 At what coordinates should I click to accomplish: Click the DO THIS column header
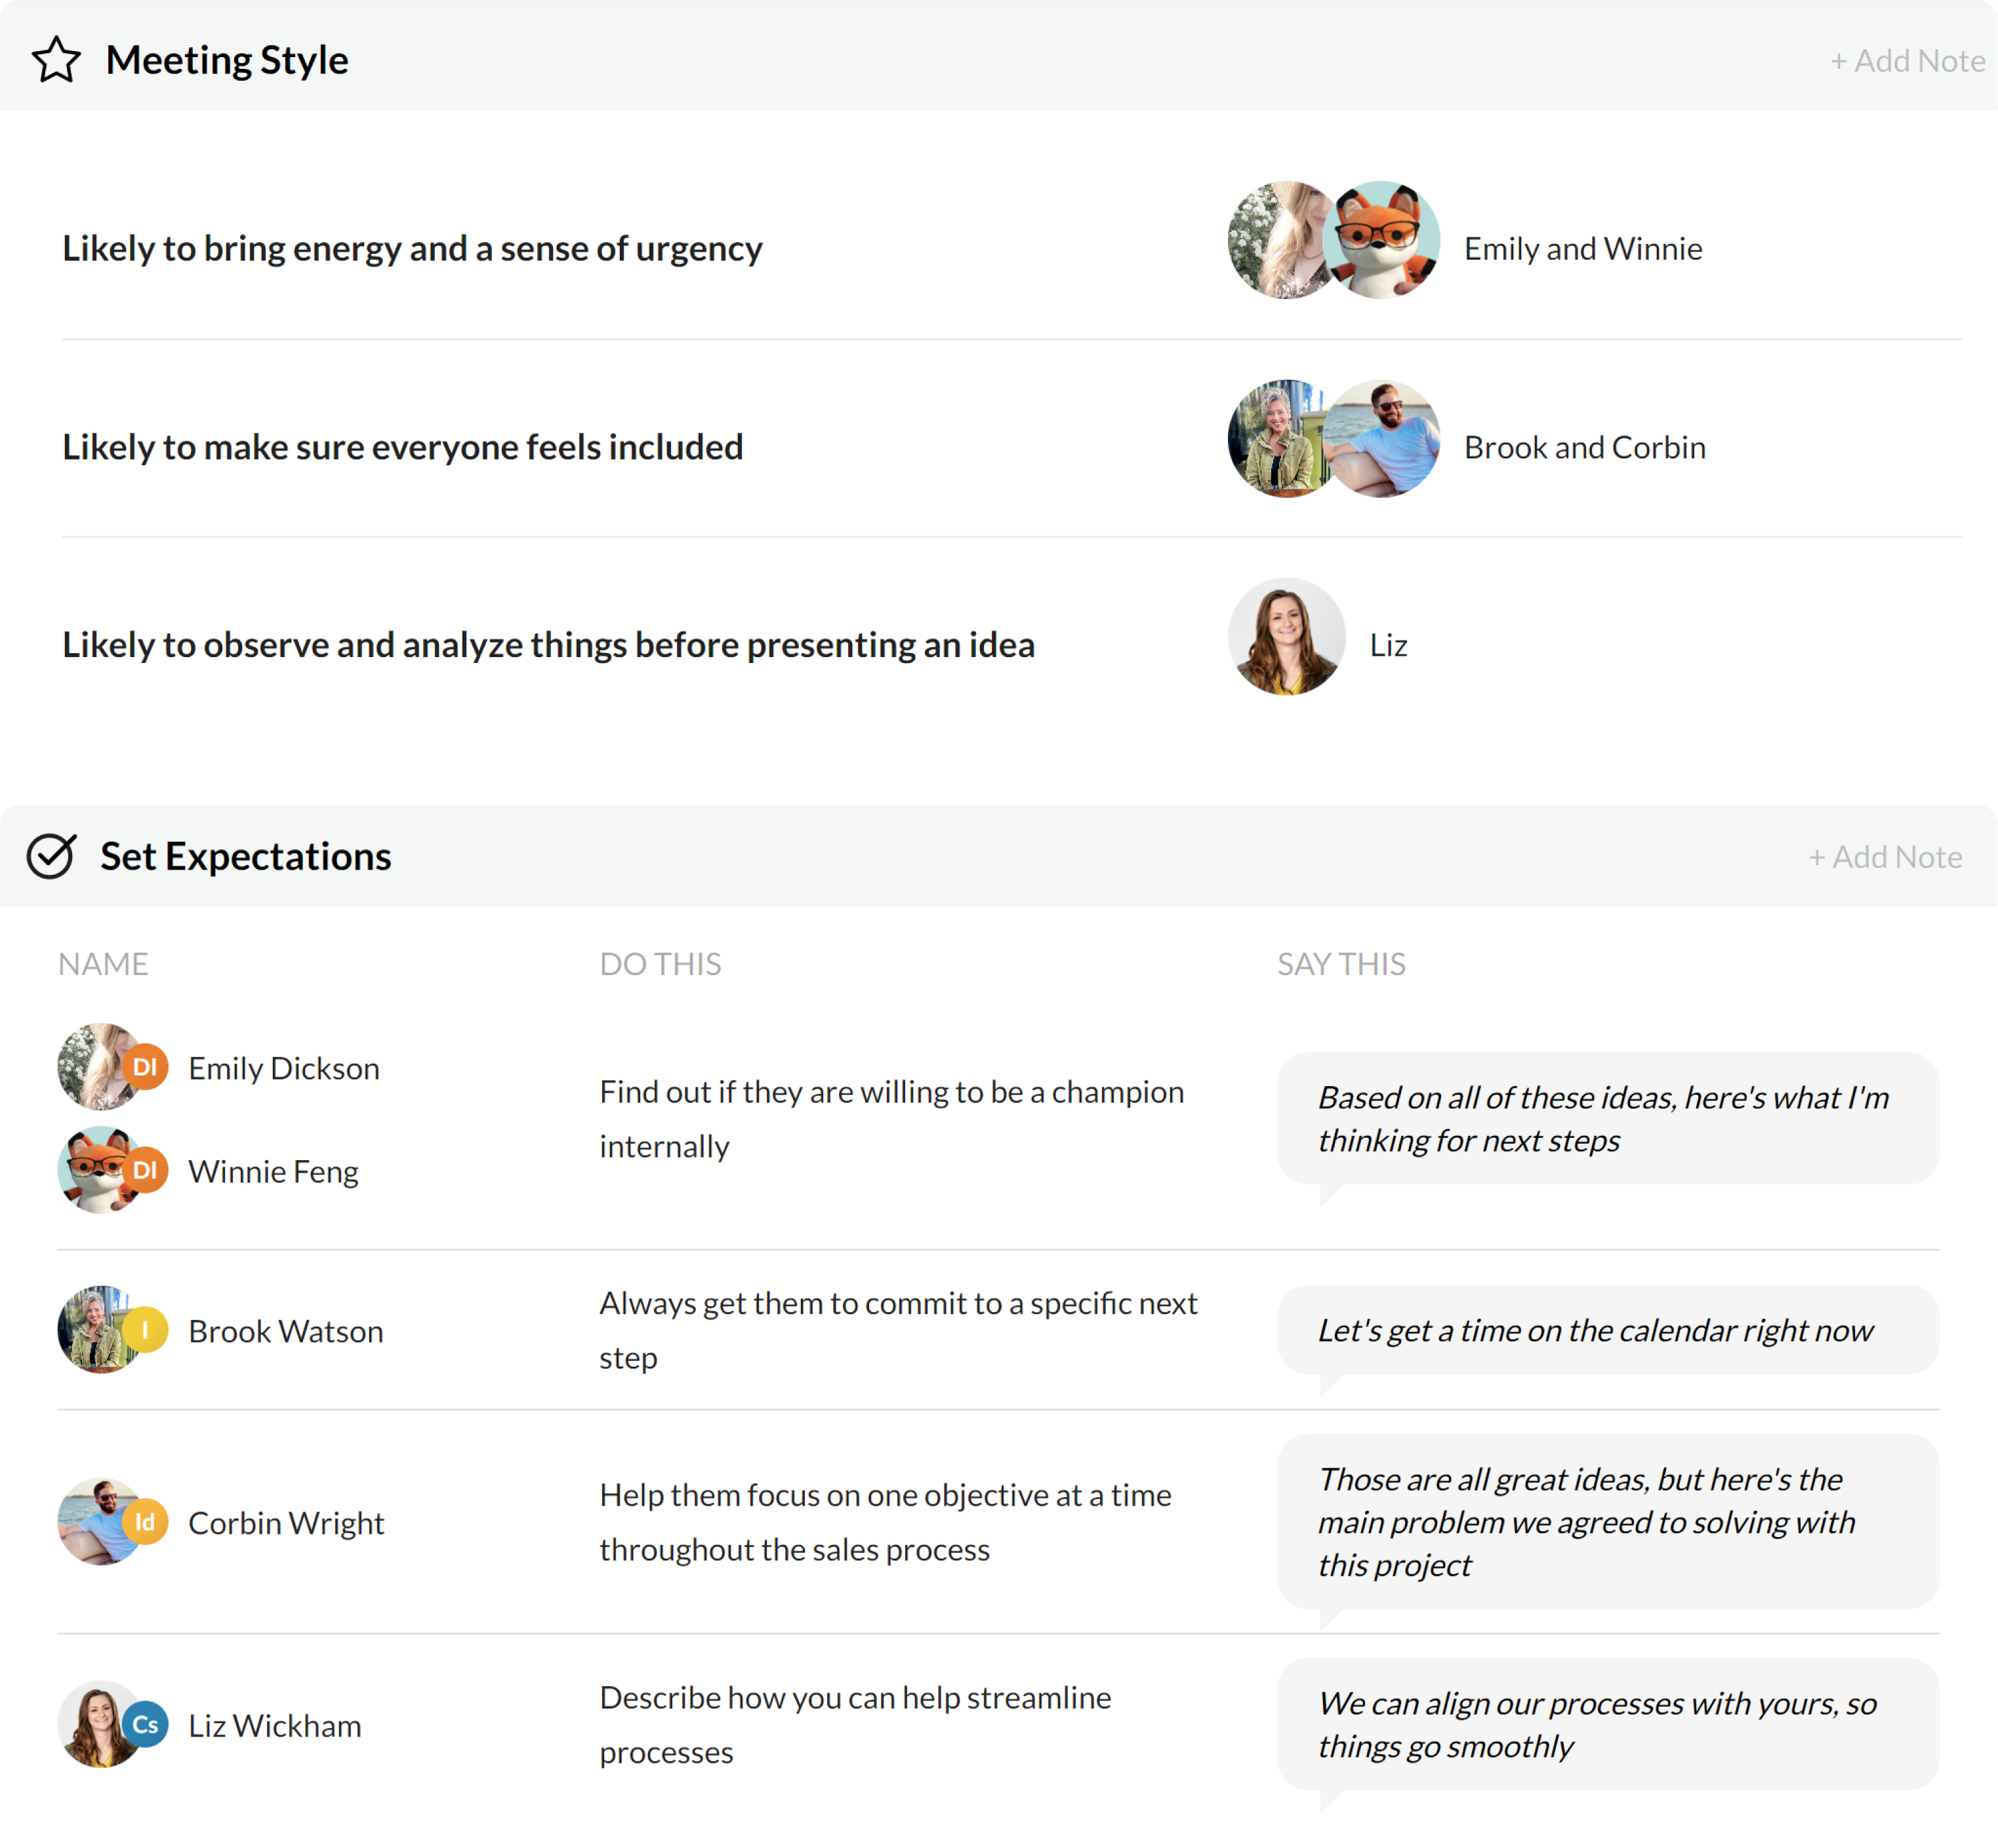660,964
